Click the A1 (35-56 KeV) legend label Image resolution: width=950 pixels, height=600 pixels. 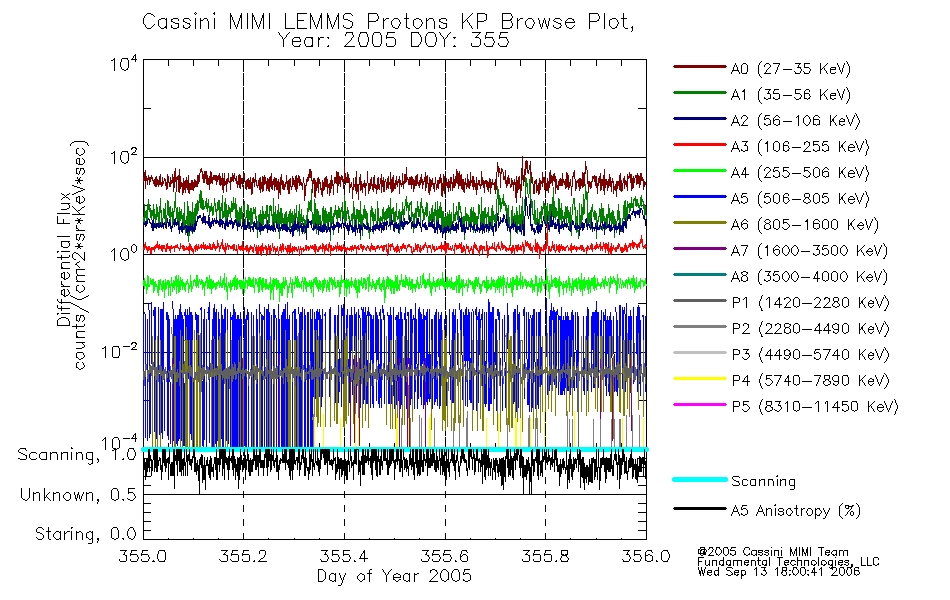click(791, 95)
